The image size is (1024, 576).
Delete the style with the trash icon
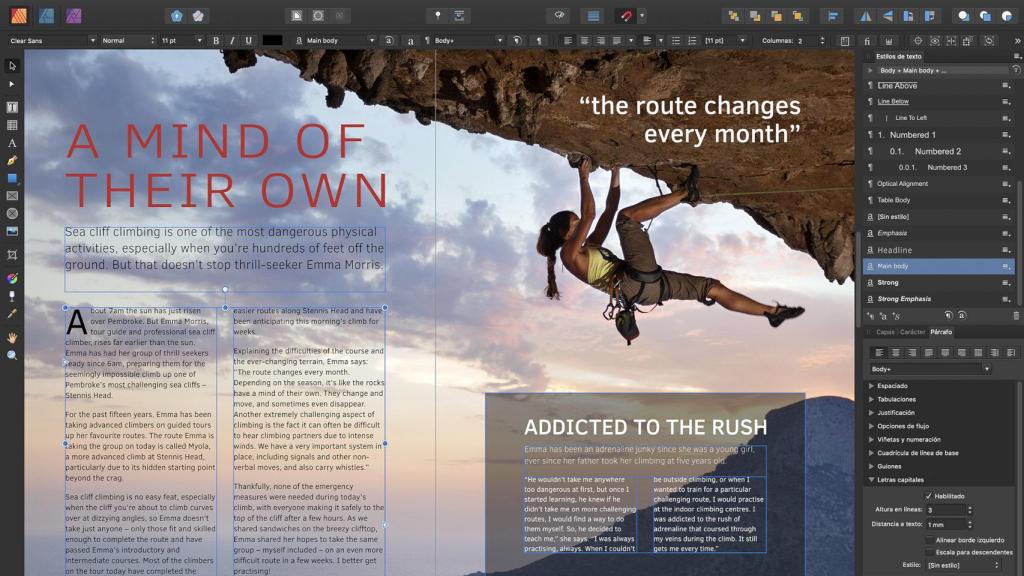1016,316
